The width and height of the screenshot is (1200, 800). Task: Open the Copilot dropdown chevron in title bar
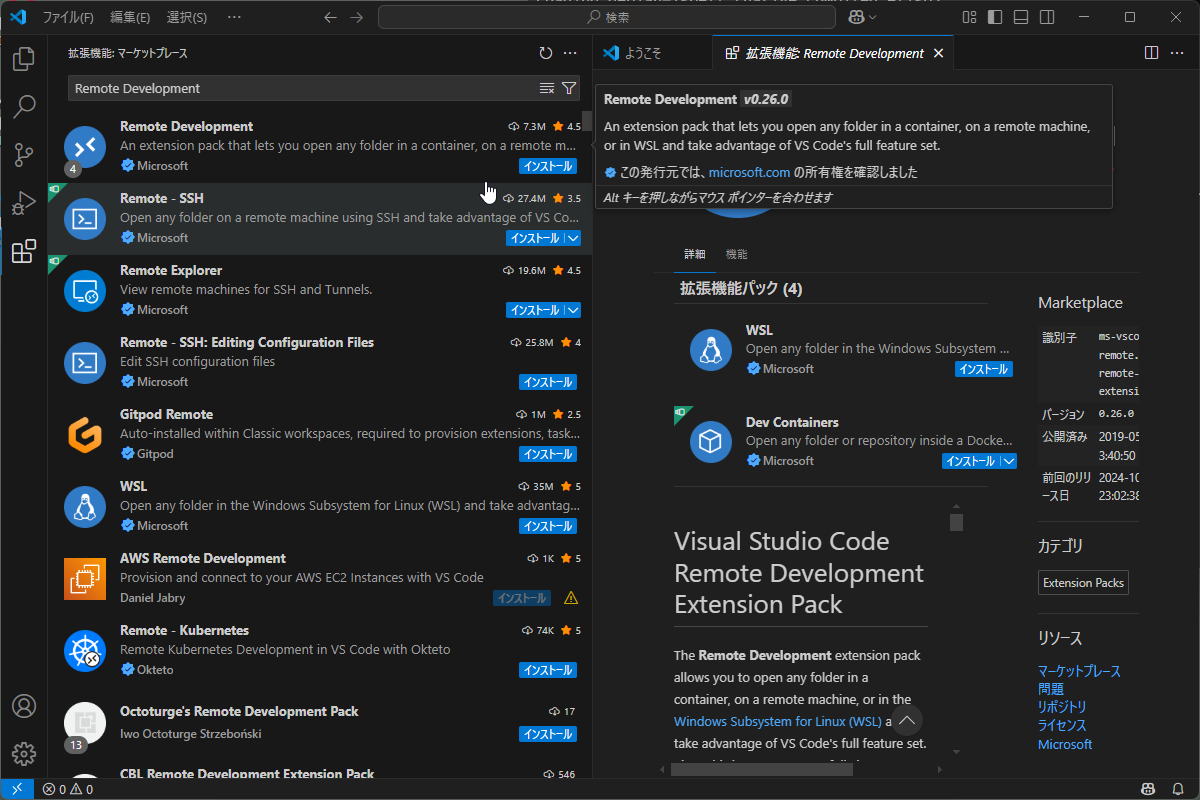873,17
